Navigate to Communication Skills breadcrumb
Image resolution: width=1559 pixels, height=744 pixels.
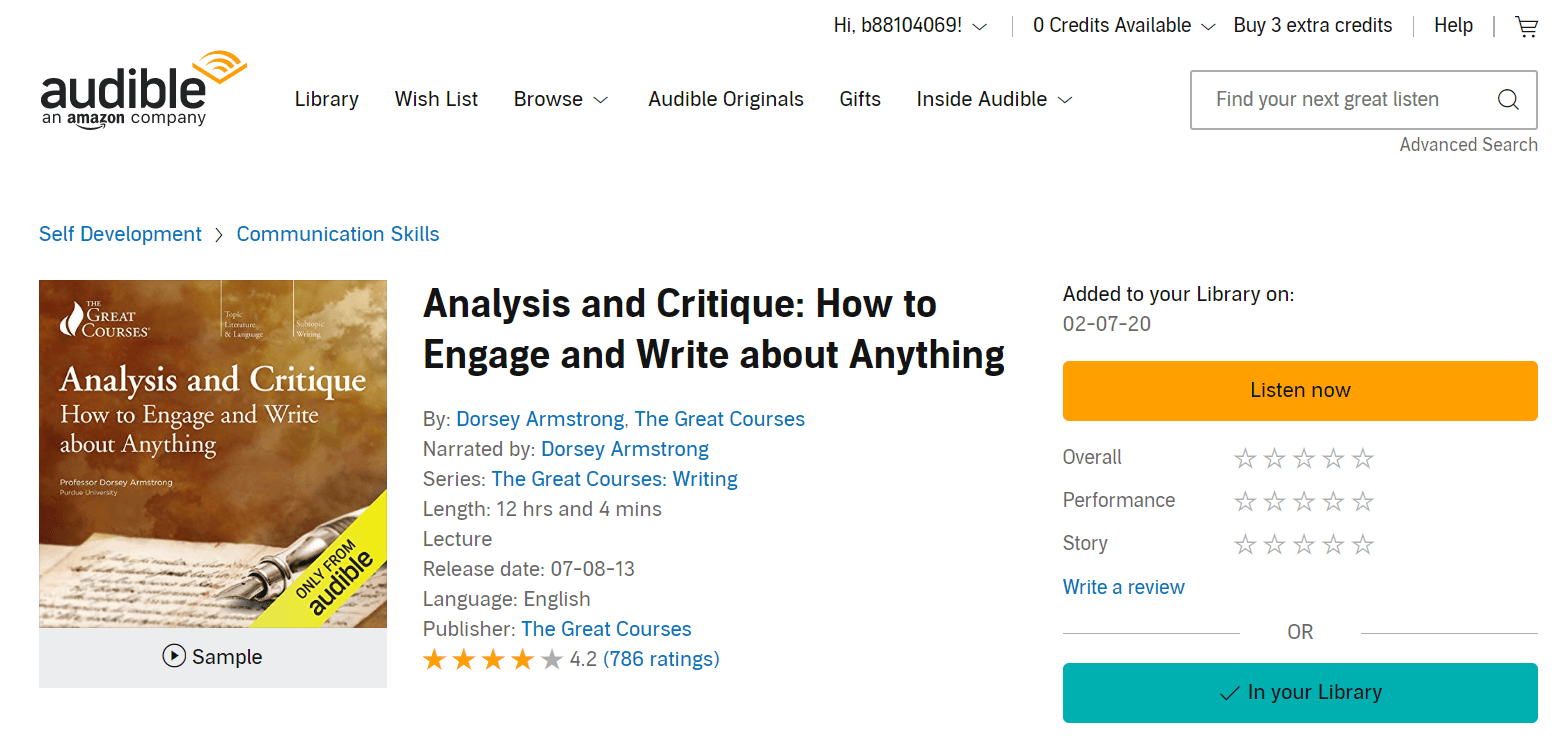[x=338, y=234]
